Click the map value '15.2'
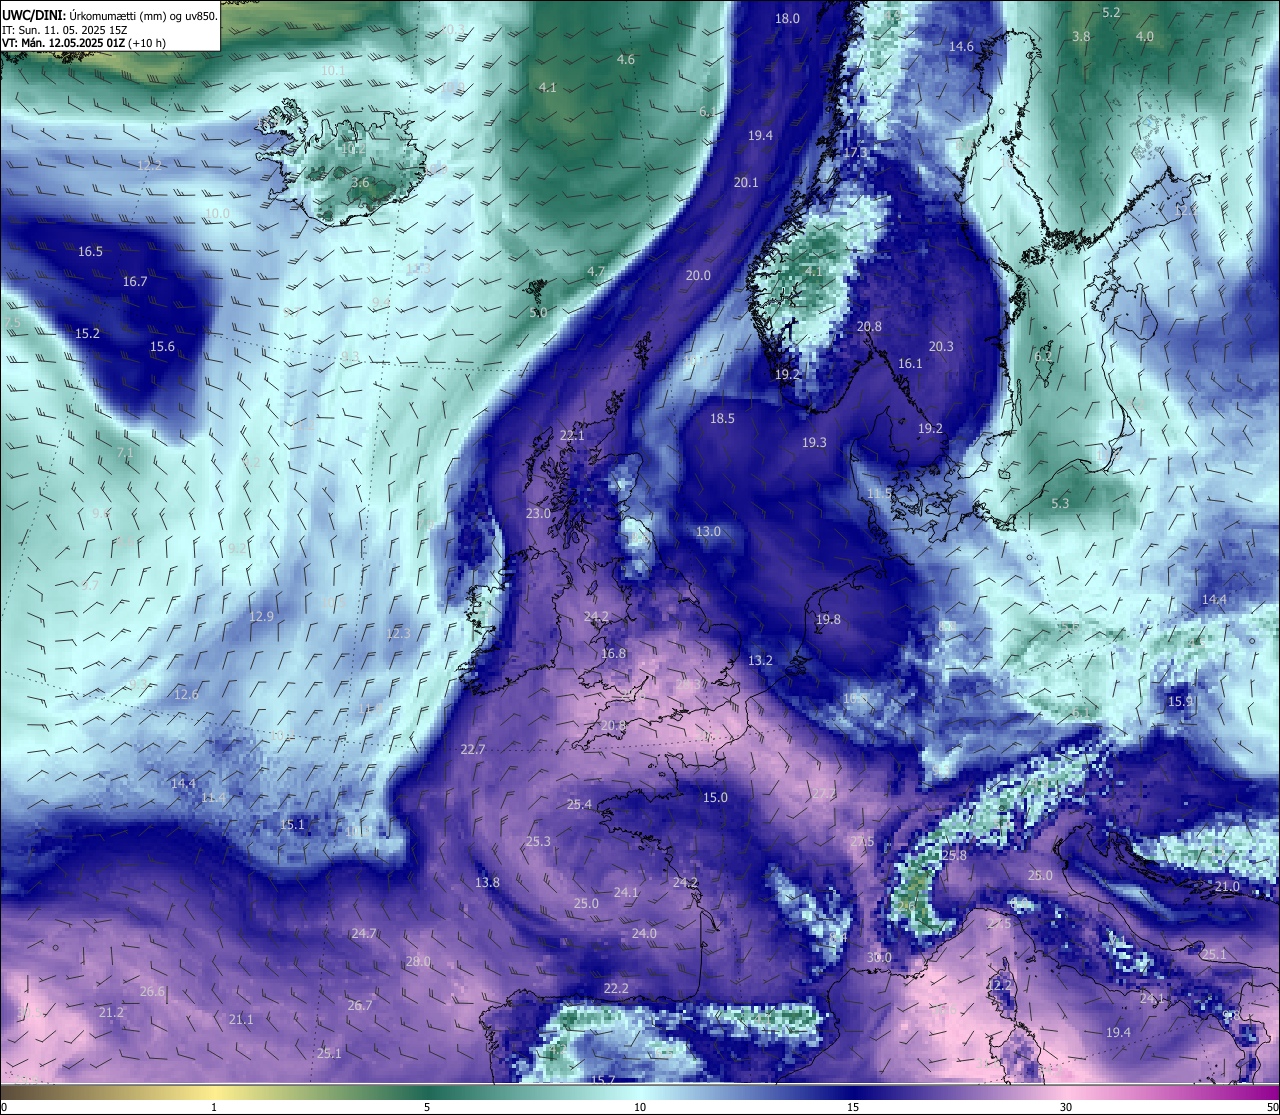This screenshot has height=1115, width=1280. (x=87, y=334)
